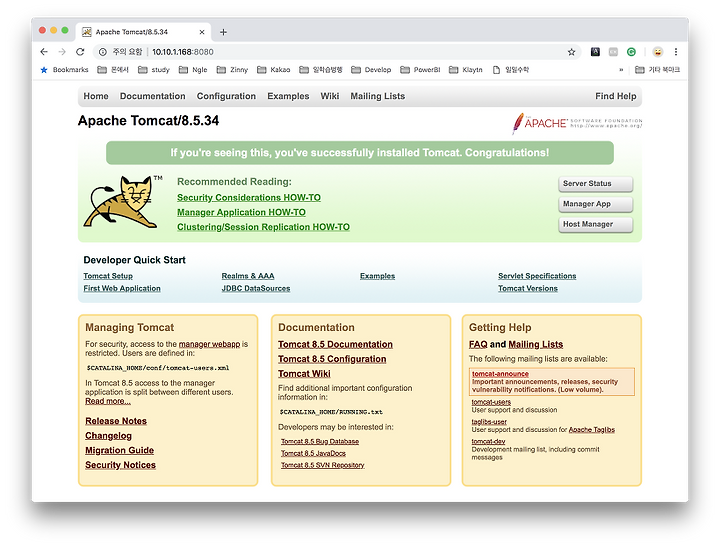
Task: Click the Host Manager button
Action: pyautogui.click(x=596, y=224)
